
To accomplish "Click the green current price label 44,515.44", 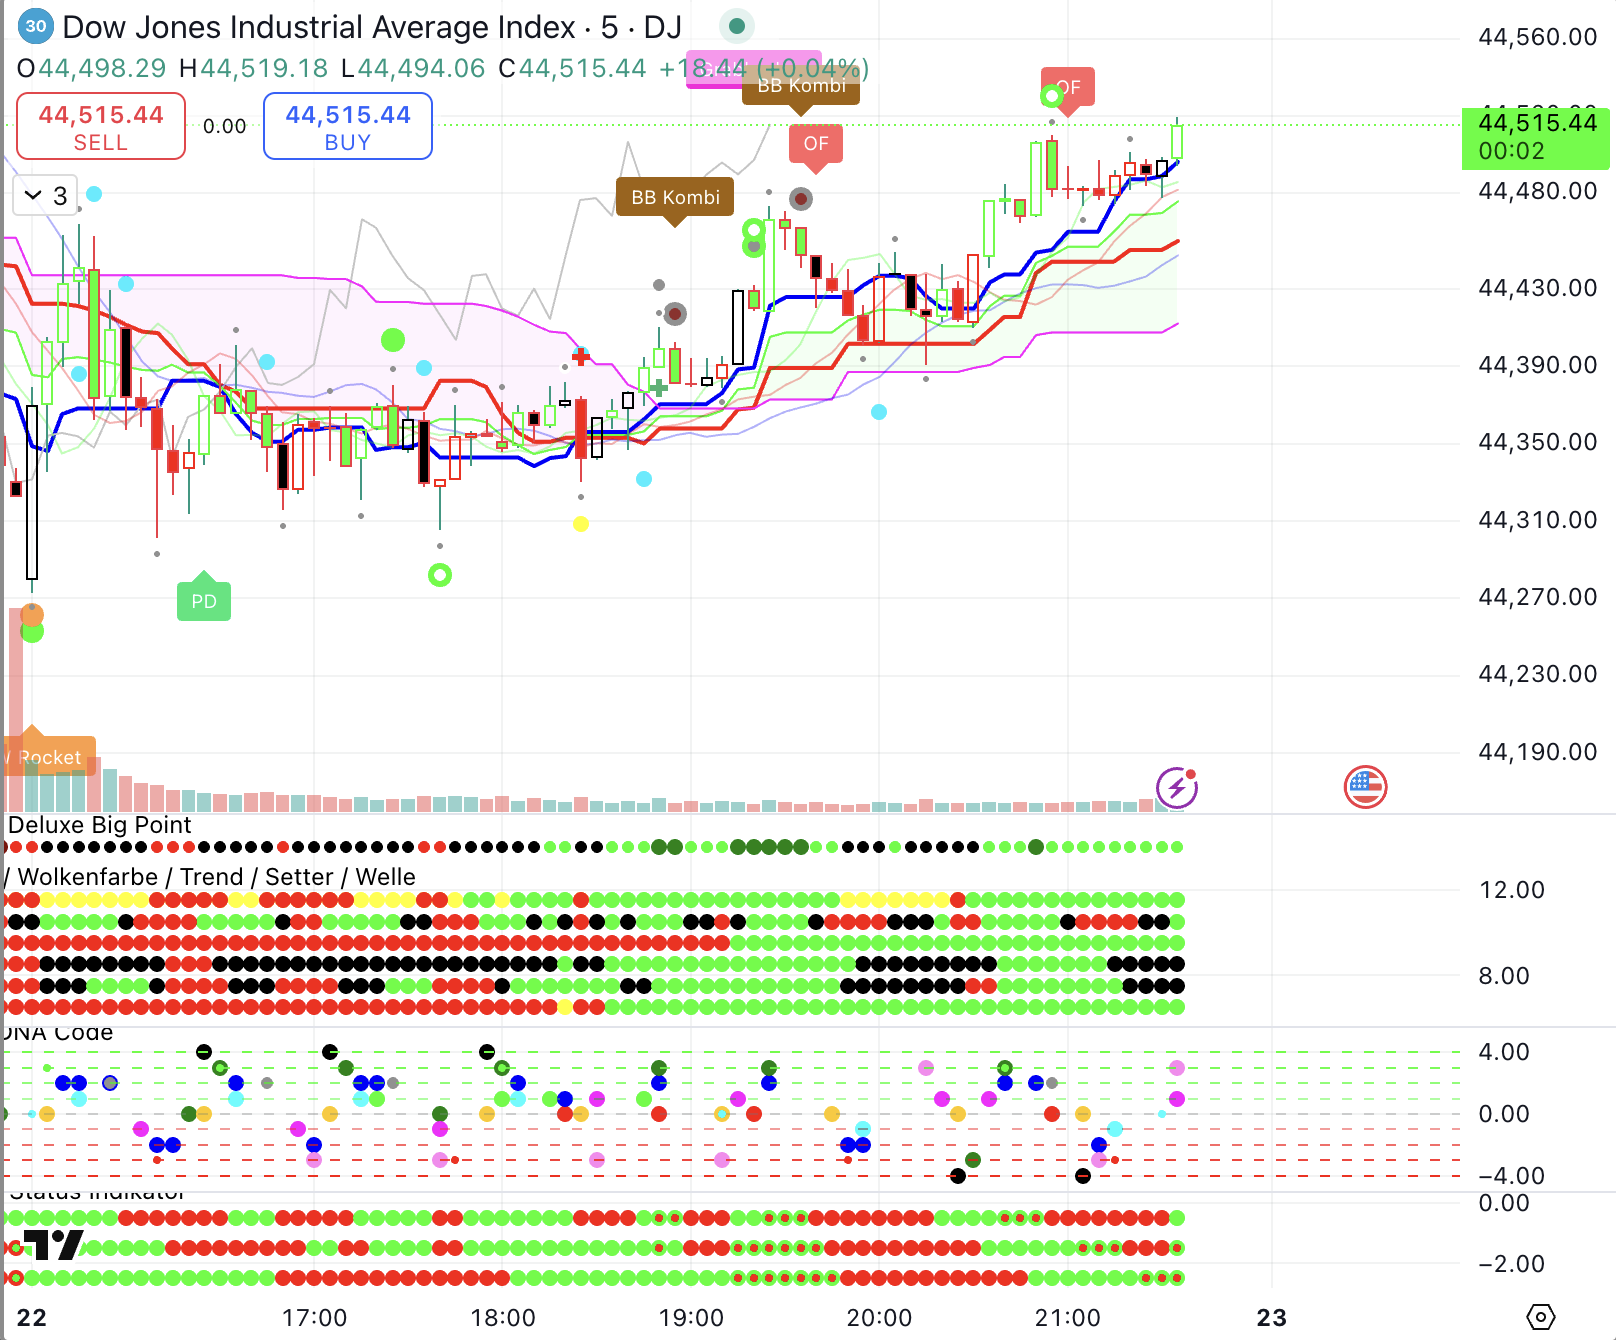I will click(1536, 137).
